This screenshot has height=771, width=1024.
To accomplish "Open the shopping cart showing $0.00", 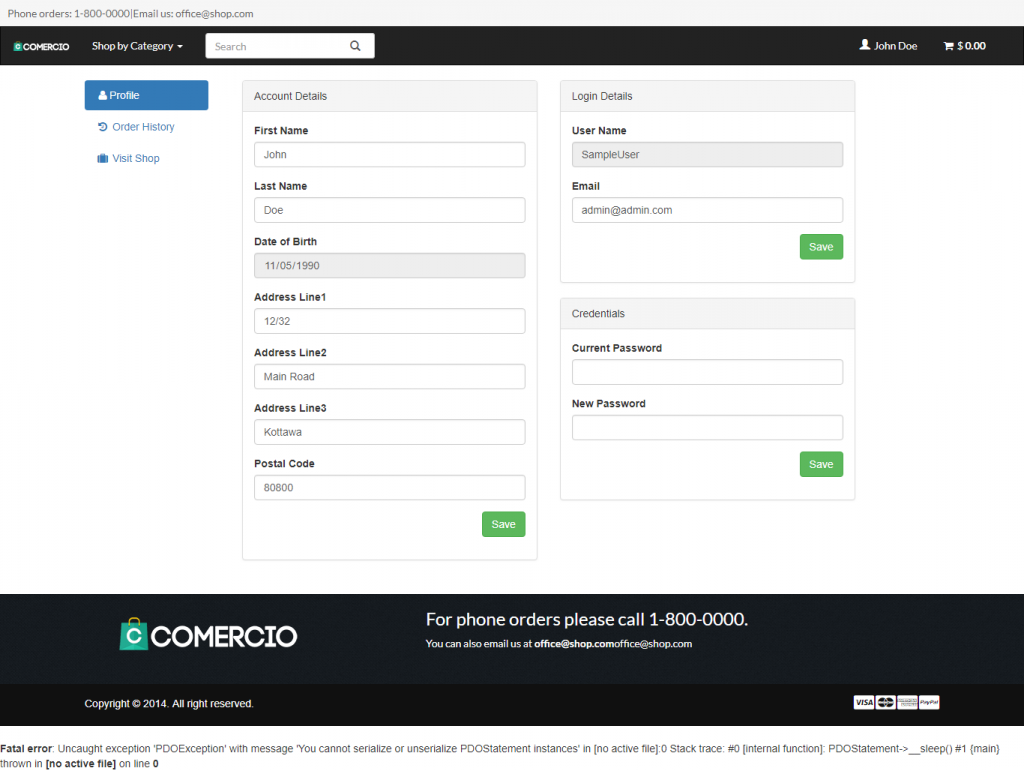I will [x=964, y=46].
